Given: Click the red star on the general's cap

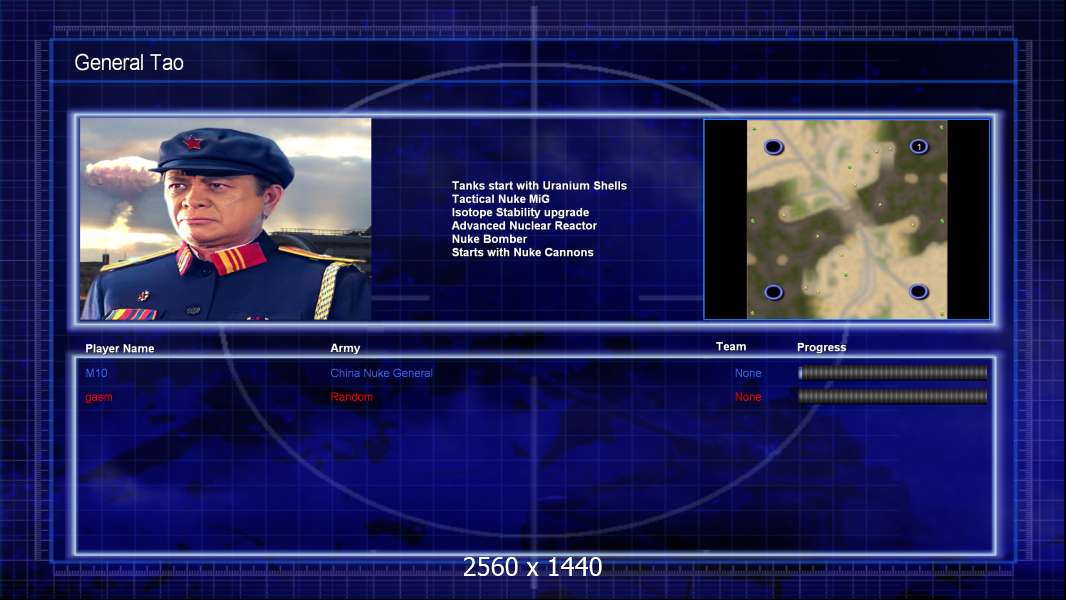Looking at the screenshot, I should 193,142.
